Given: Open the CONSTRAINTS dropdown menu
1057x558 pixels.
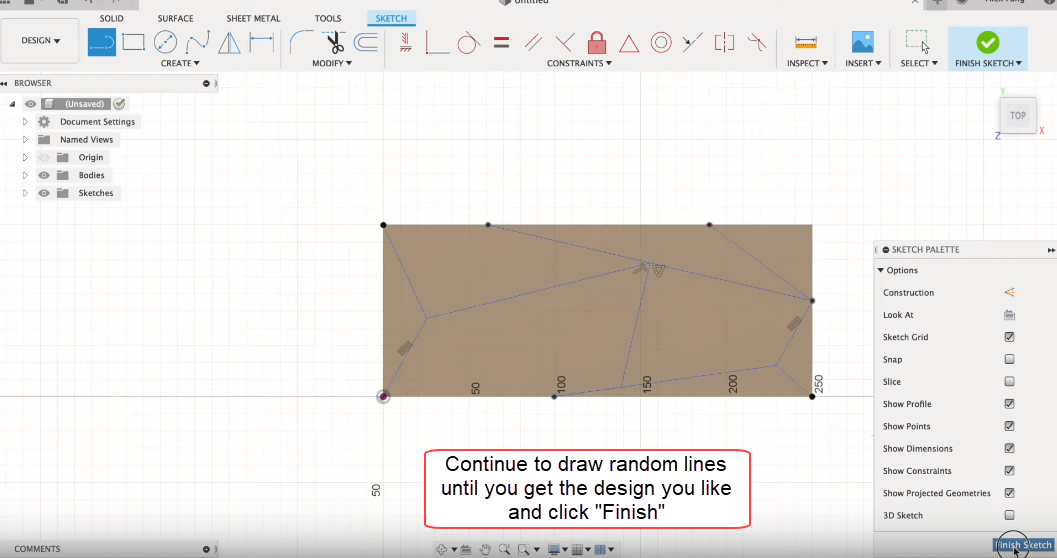Looking at the screenshot, I should (x=579, y=63).
